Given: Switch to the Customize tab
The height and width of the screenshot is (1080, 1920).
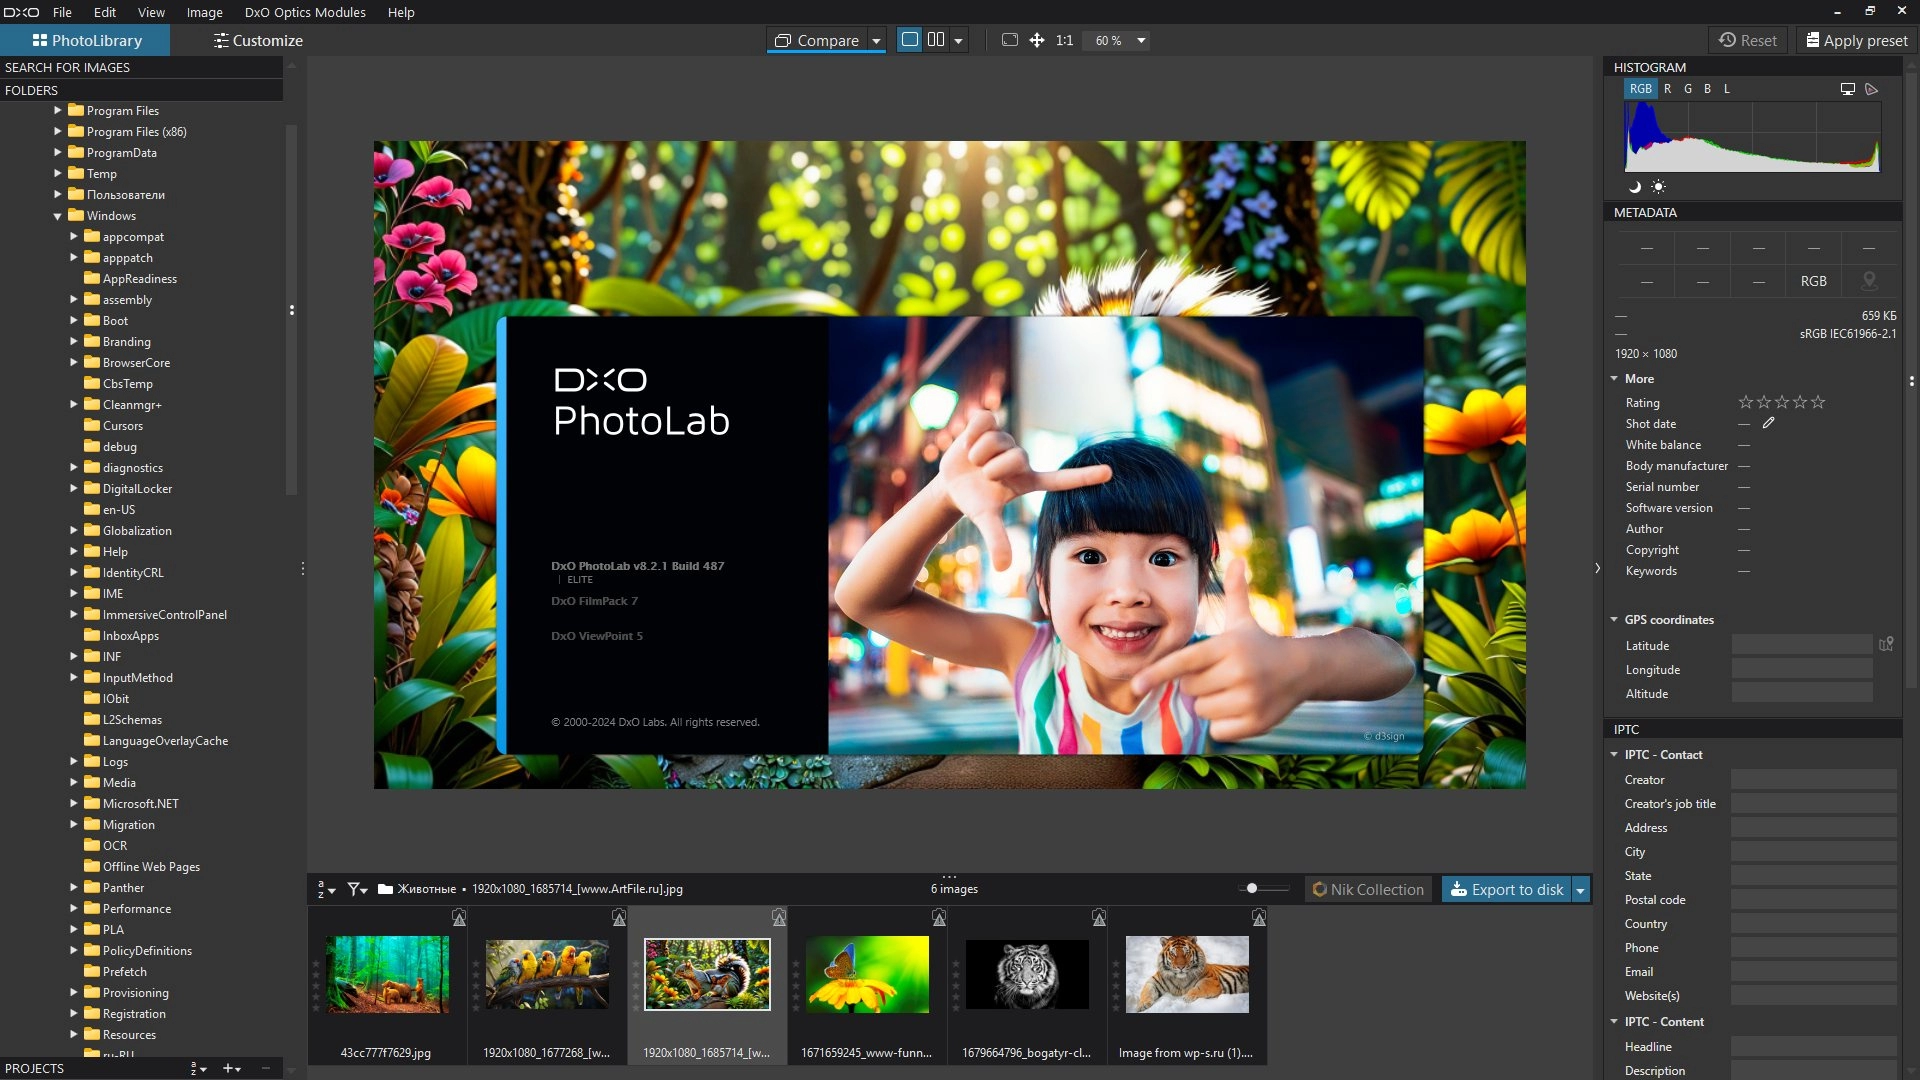Looking at the screenshot, I should [x=257, y=41].
